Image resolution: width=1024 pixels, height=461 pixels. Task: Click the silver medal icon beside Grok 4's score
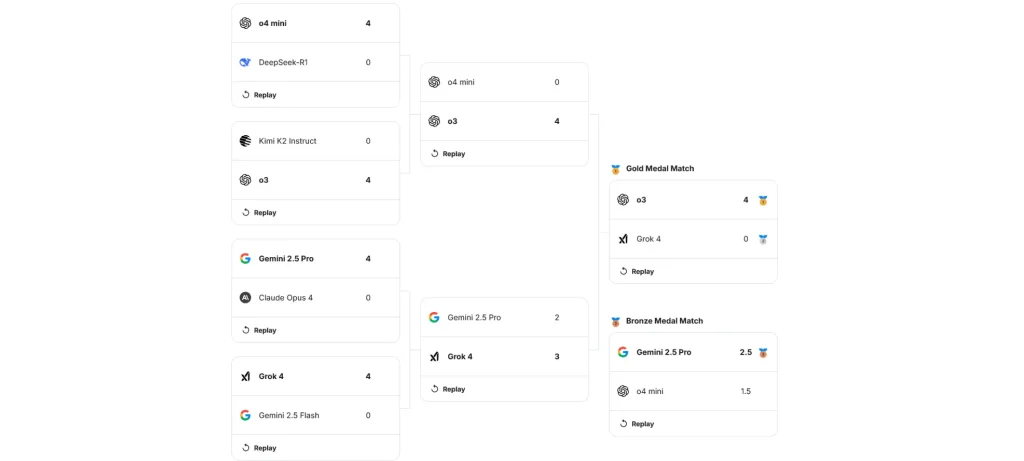[x=762, y=239]
